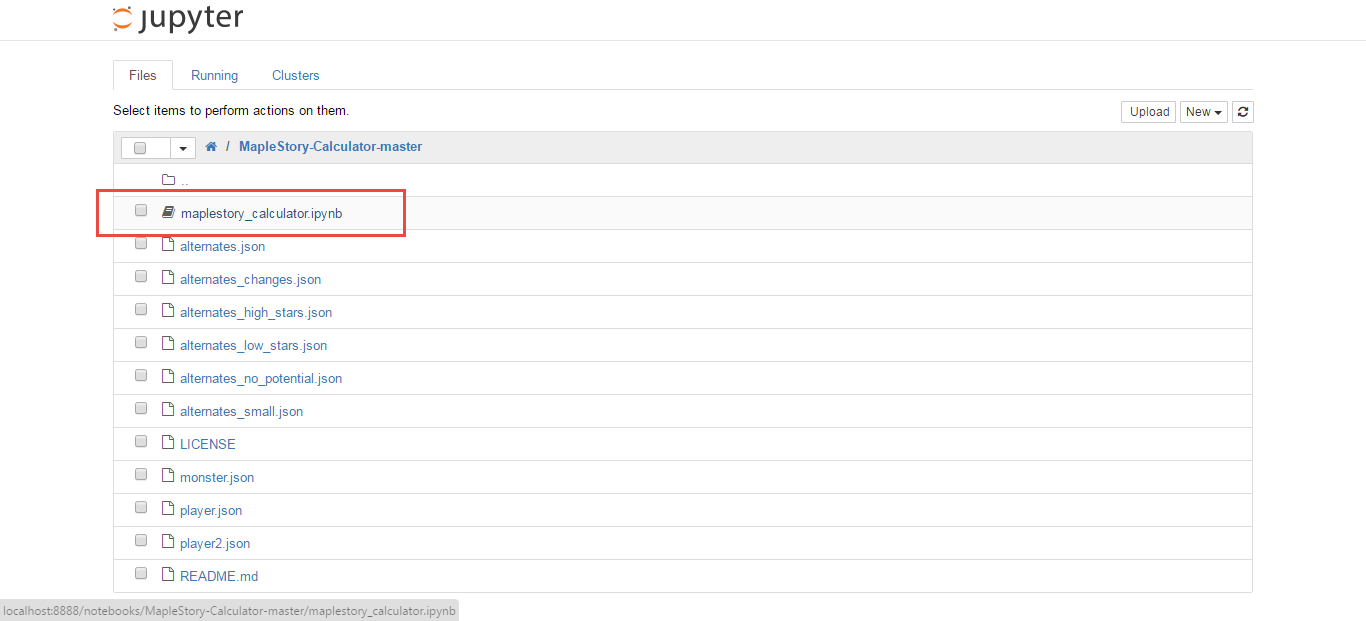This screenshot has height=621, width=1366.
Task: Select checkbox for alternates_changes.json
Action: [x=141, y=276]
